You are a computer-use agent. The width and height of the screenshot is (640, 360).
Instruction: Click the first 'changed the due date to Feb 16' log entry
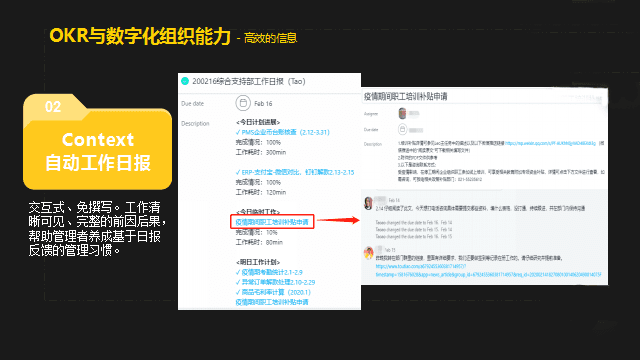(413, 223)
